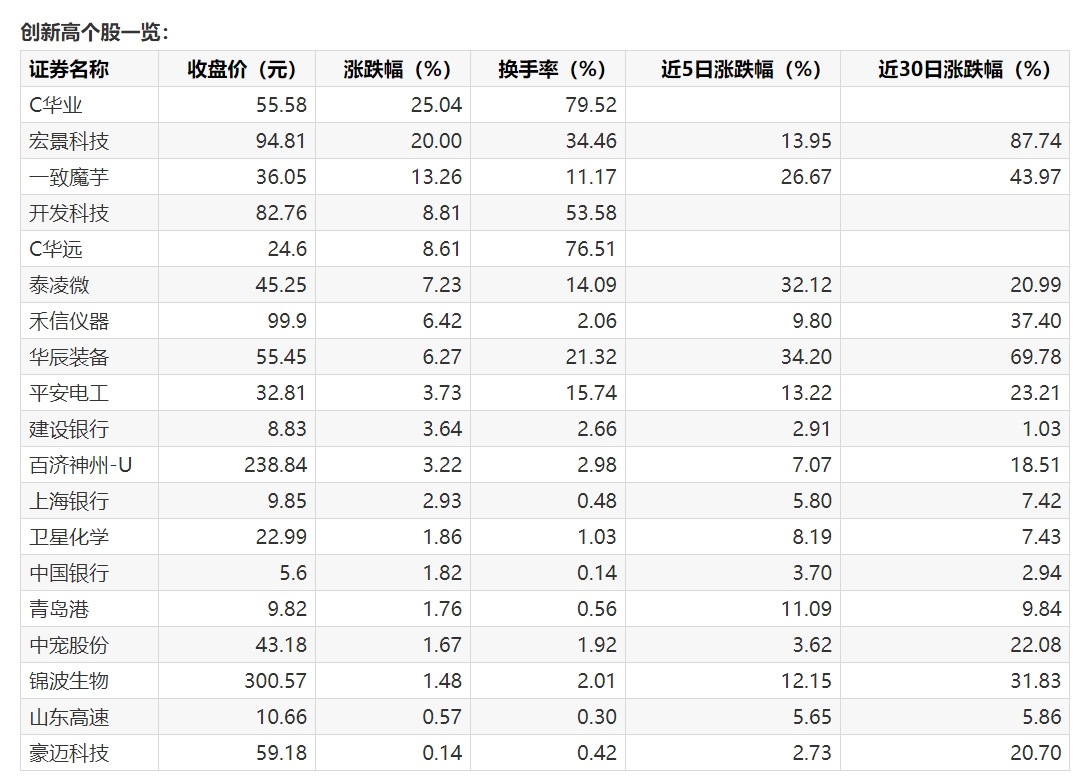Click 禾信仪器 closing price 99.9
The width and height of the screenshot is (1079, 781).
point(282,321)
